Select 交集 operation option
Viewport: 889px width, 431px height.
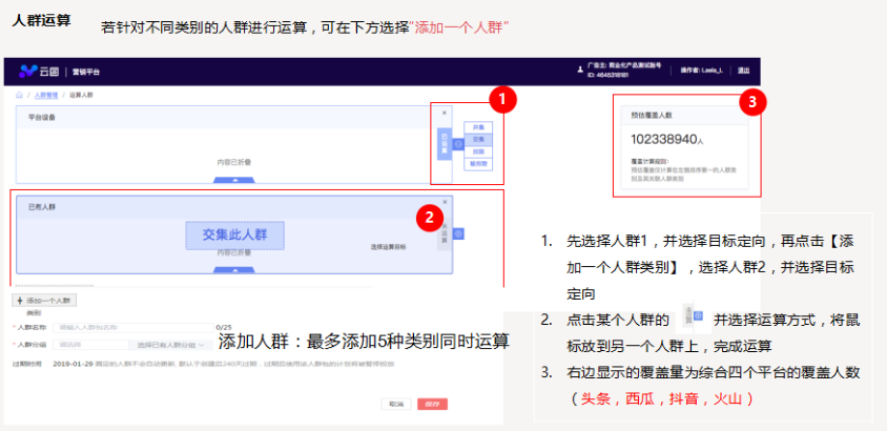(x=478, y=140)
